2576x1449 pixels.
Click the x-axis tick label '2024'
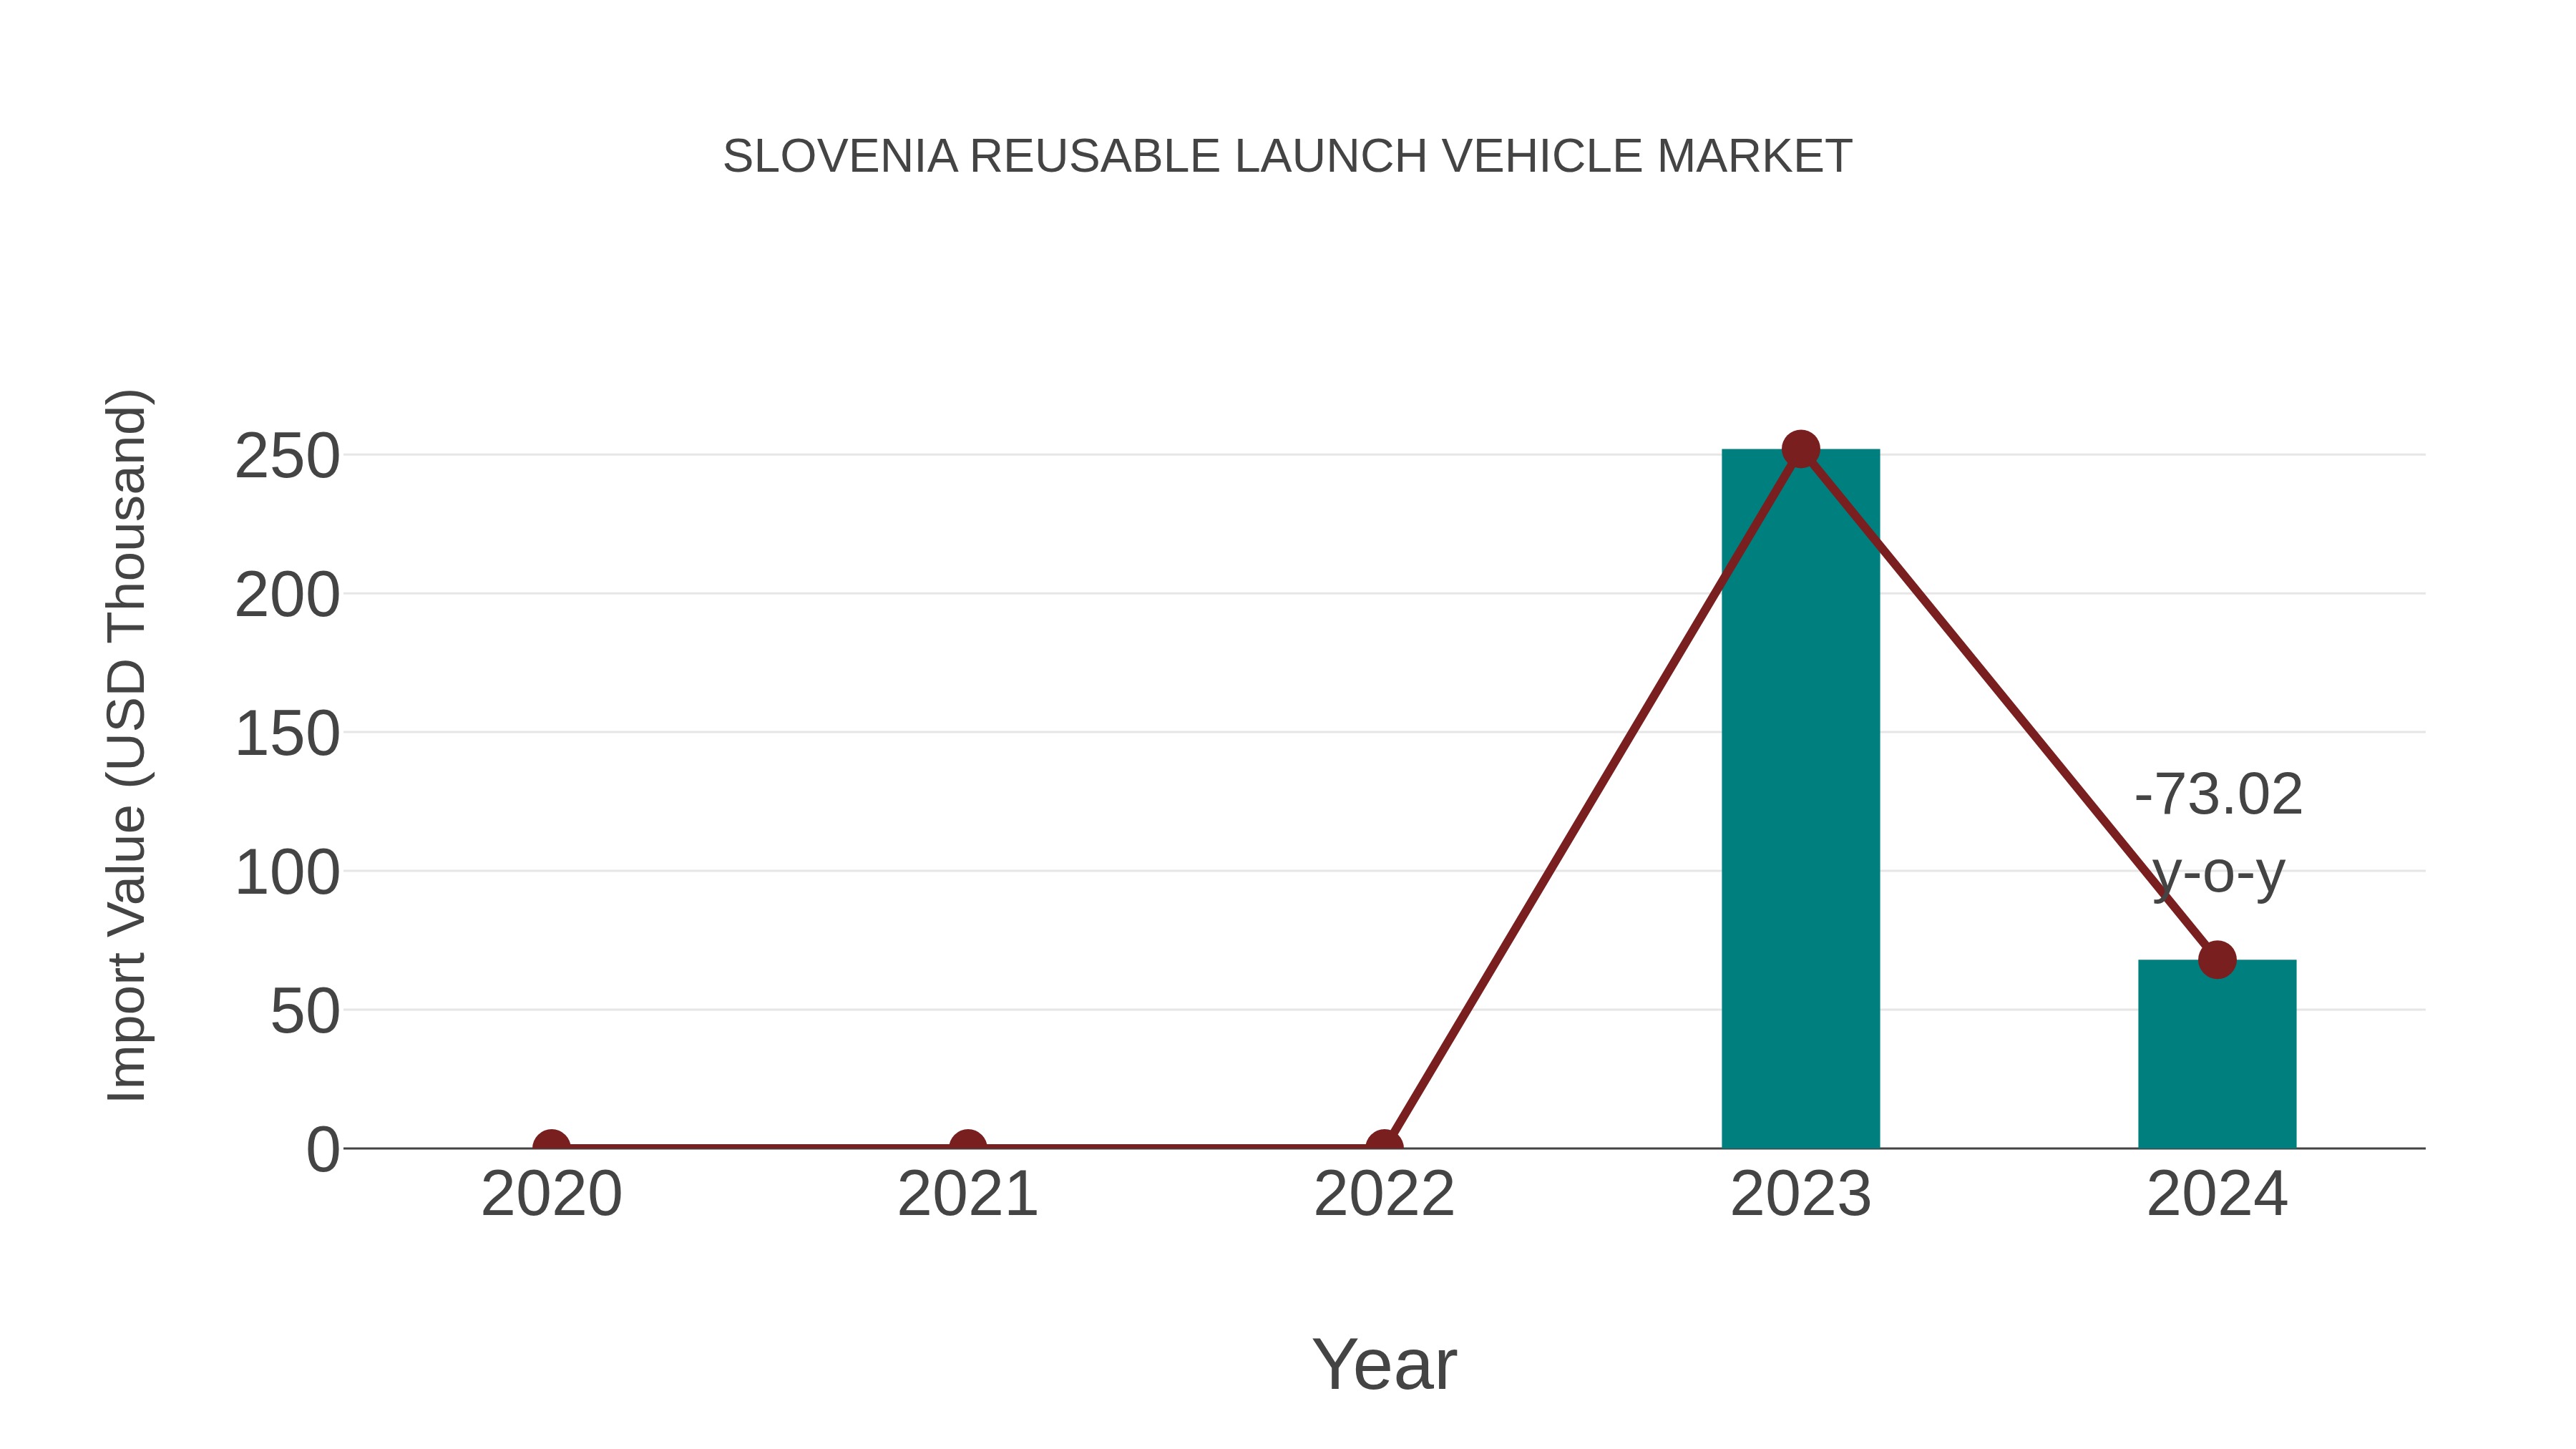click(2217, 1194)
